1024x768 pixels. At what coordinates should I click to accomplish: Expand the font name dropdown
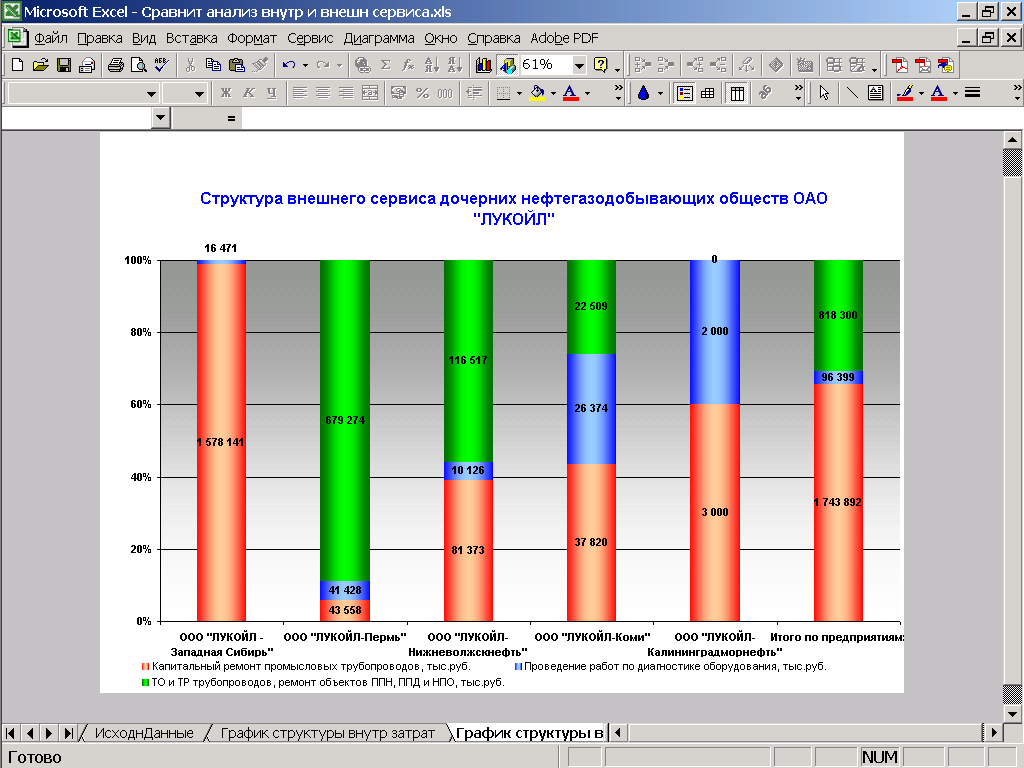coord(152,93)
